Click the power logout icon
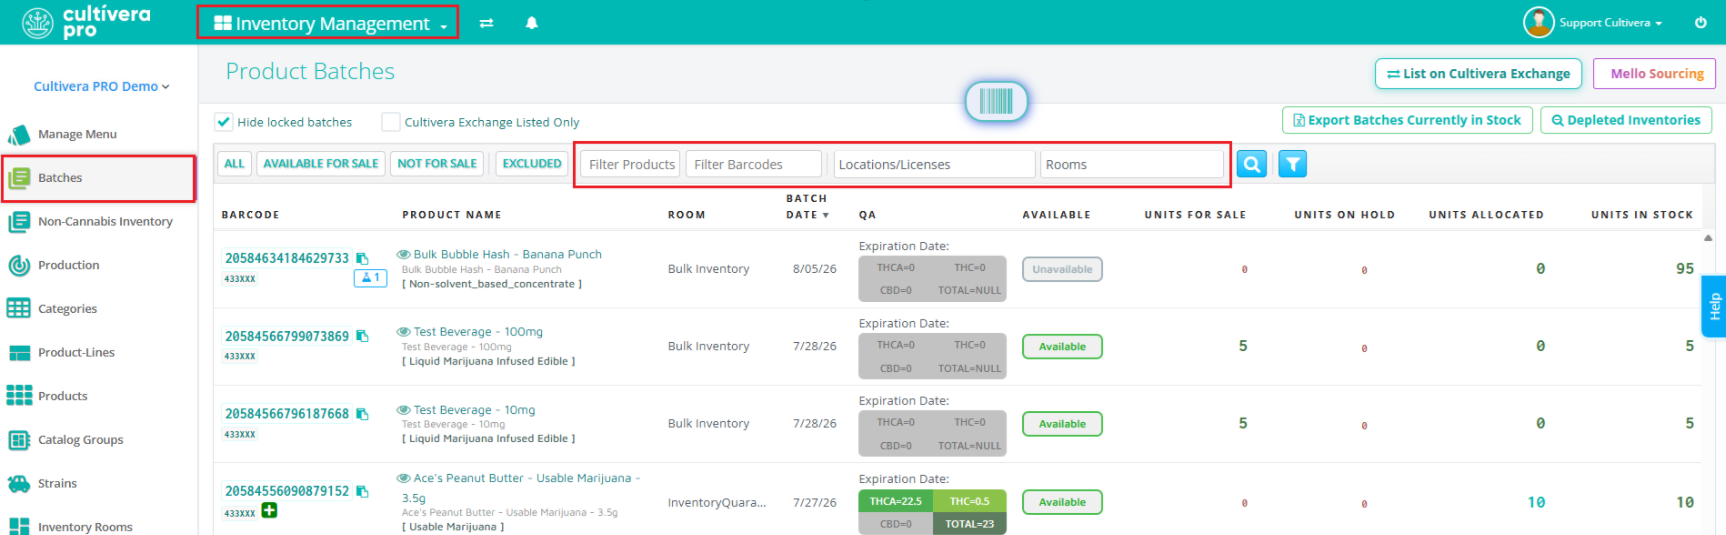 tap(1700, 22)
